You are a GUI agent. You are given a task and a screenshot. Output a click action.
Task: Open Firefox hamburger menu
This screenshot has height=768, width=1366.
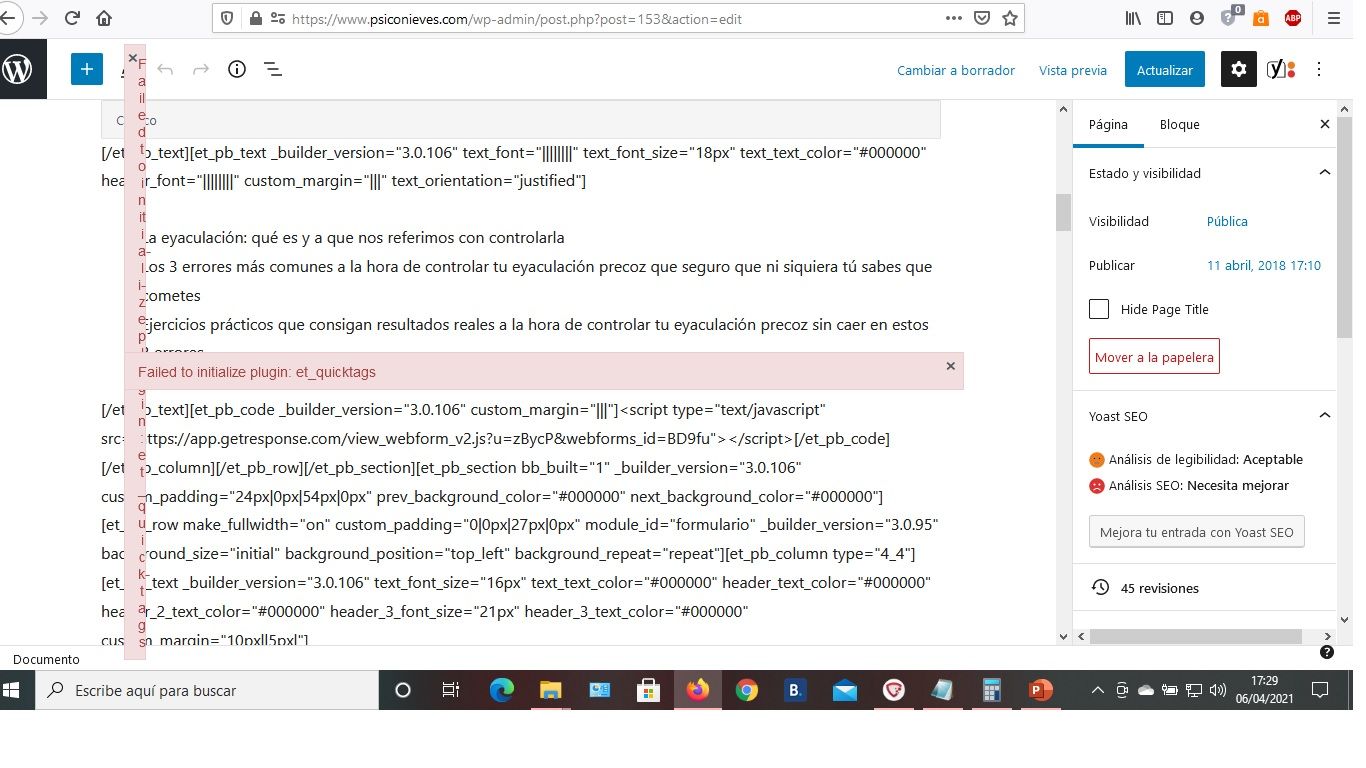click(1334, 18)
